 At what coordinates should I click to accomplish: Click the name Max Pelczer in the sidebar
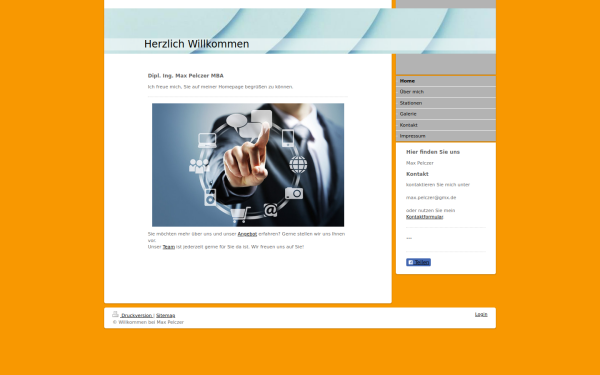tap(420, 163)
